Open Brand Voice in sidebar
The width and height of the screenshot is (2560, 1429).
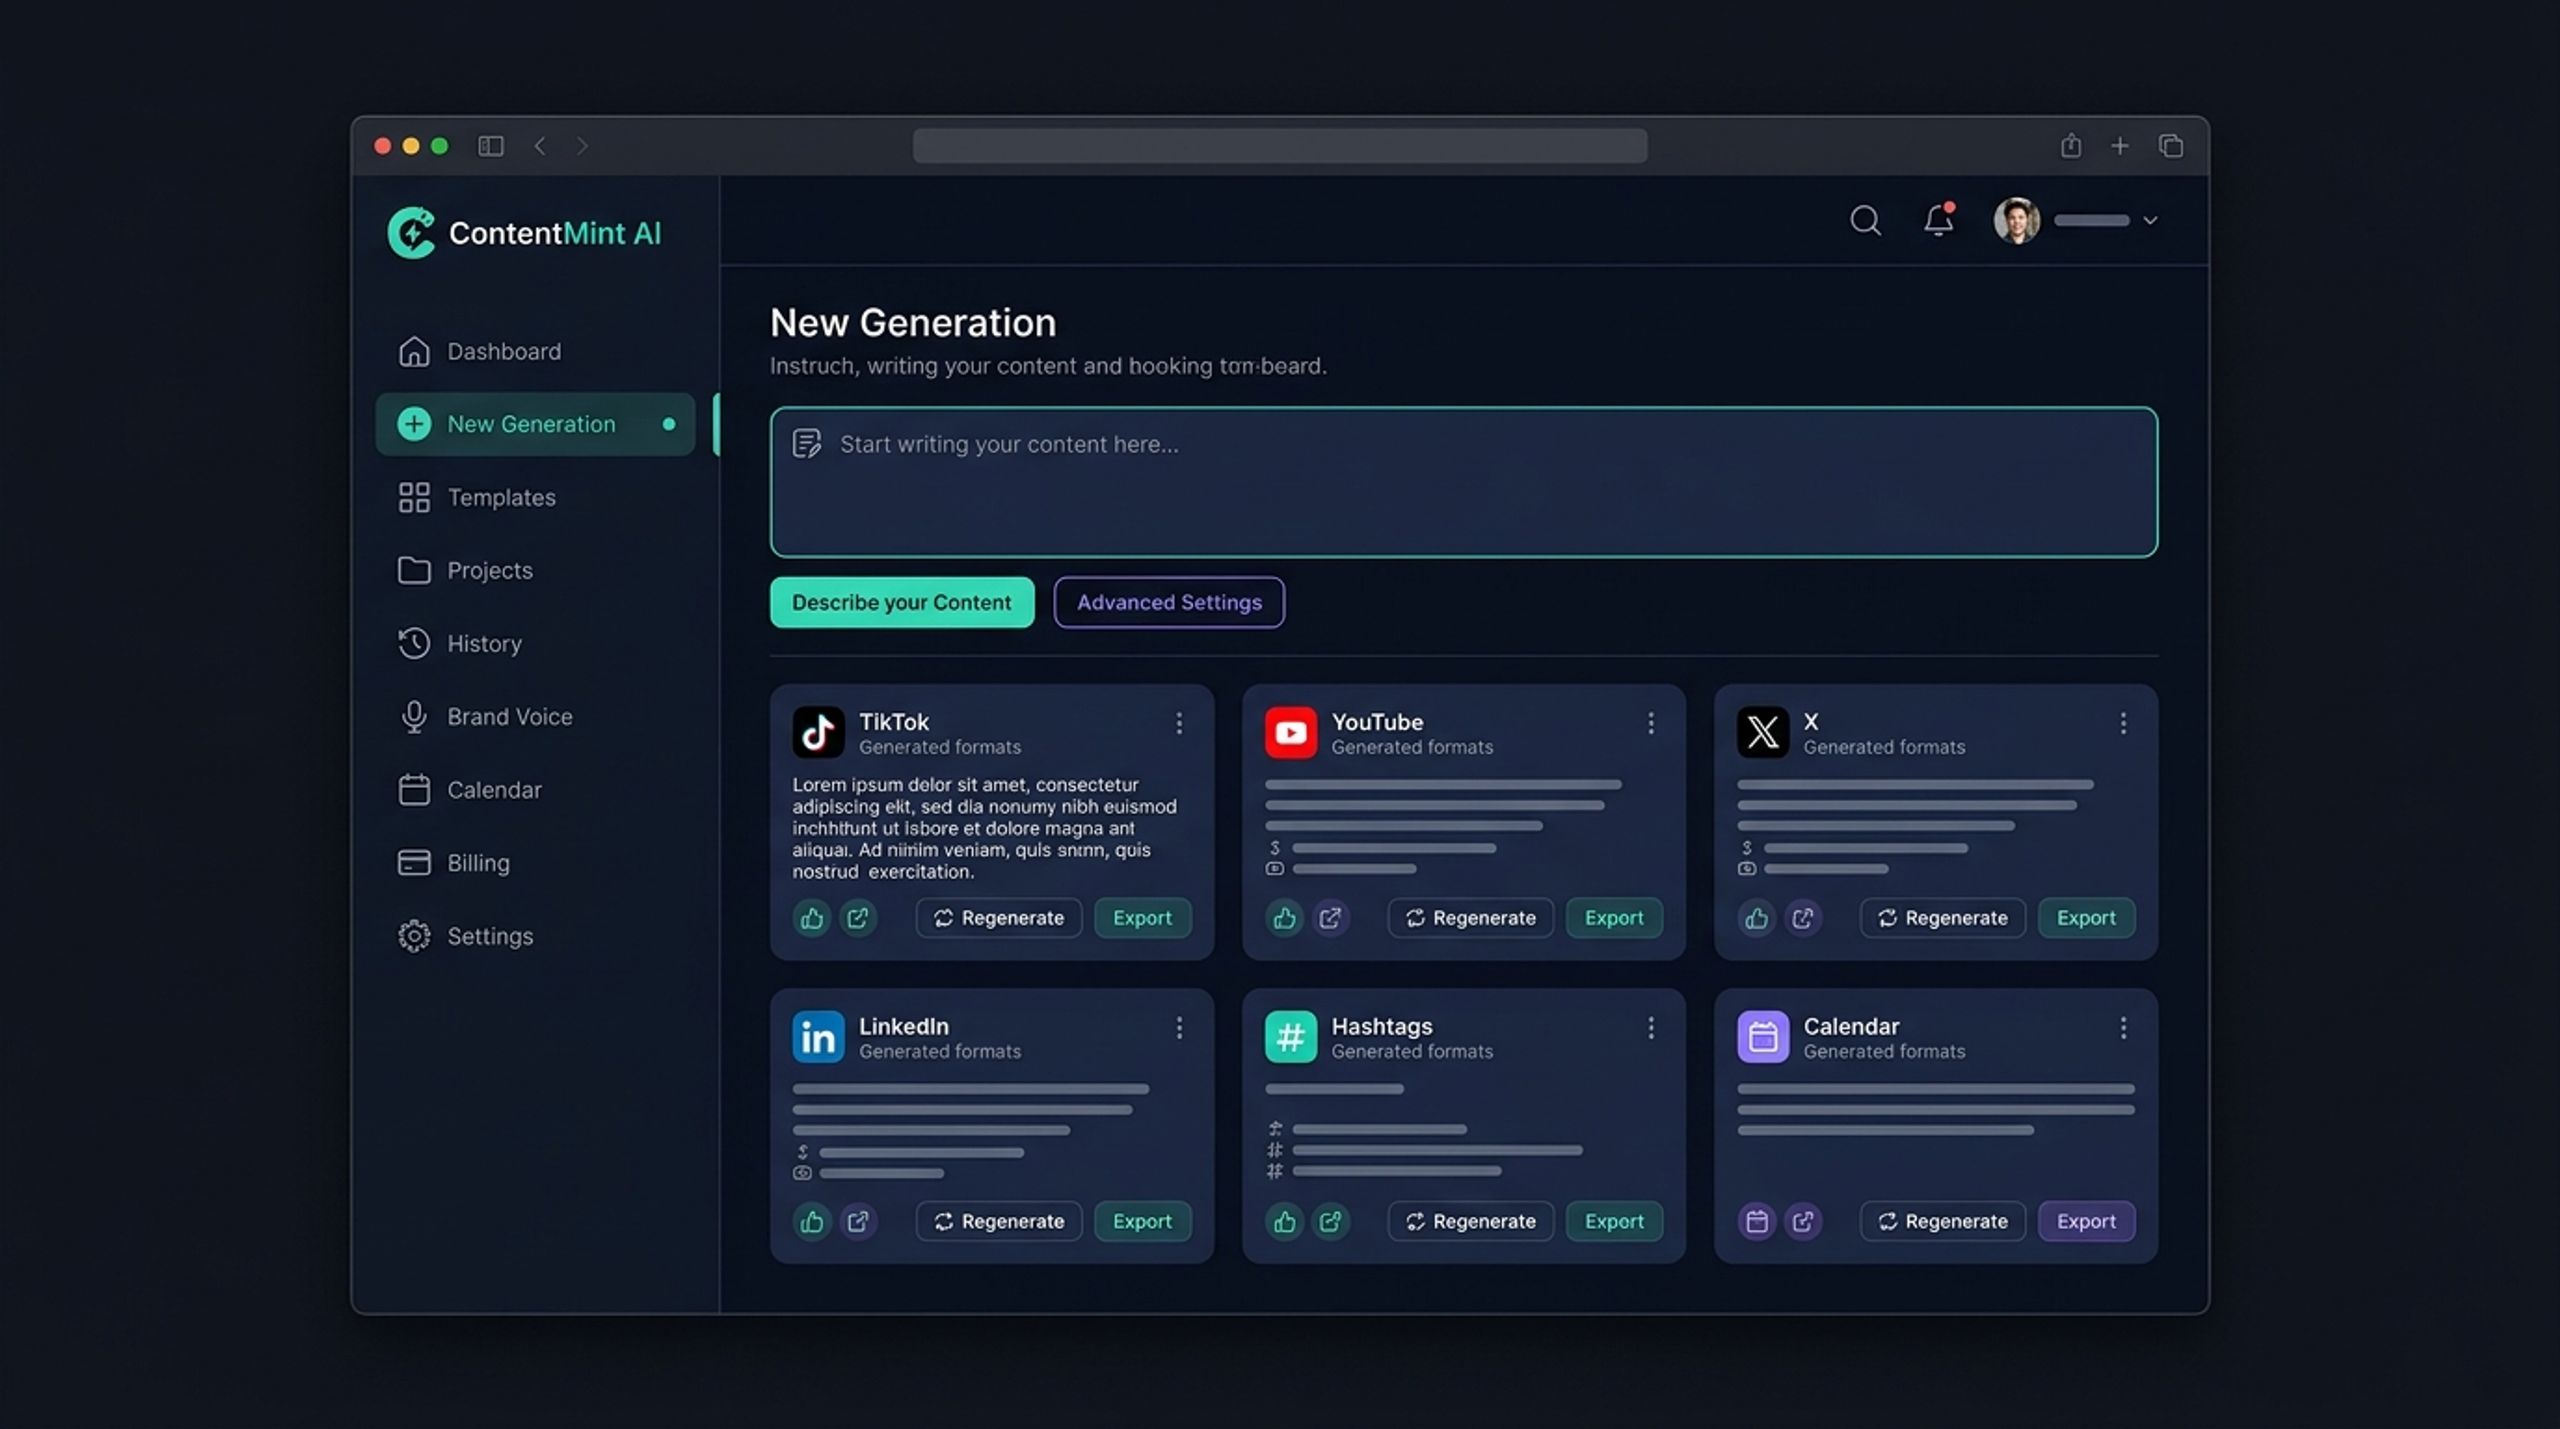[536, 716]
